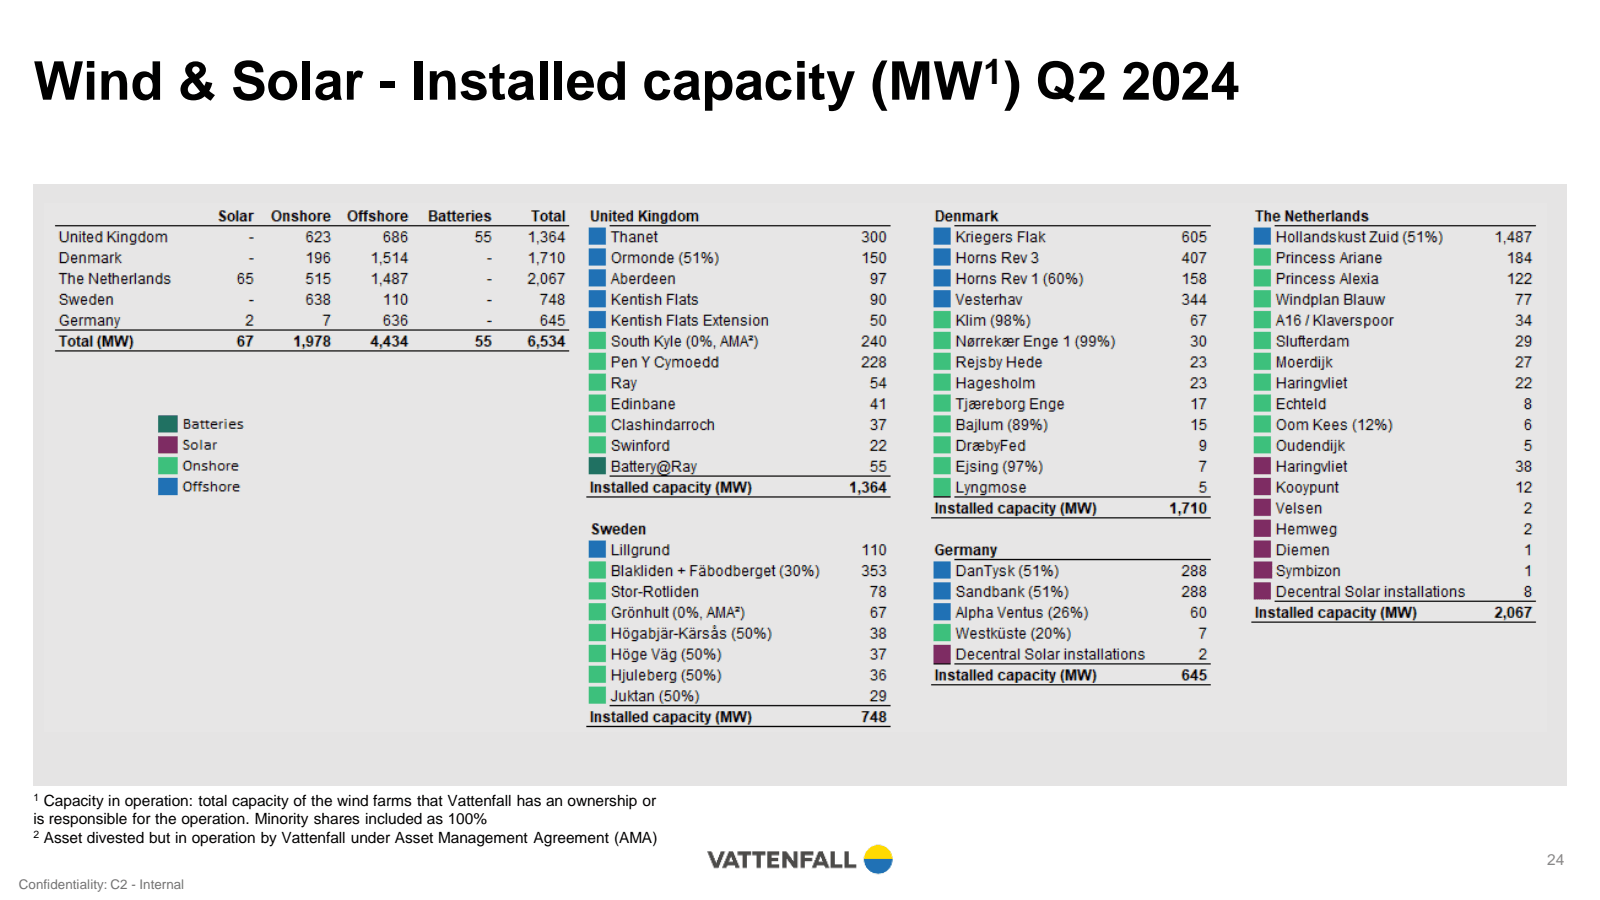Screen dimensions: 1600x900
Task: Click the 'United Kingdom' row in summary table
Action: pos(312,237)
